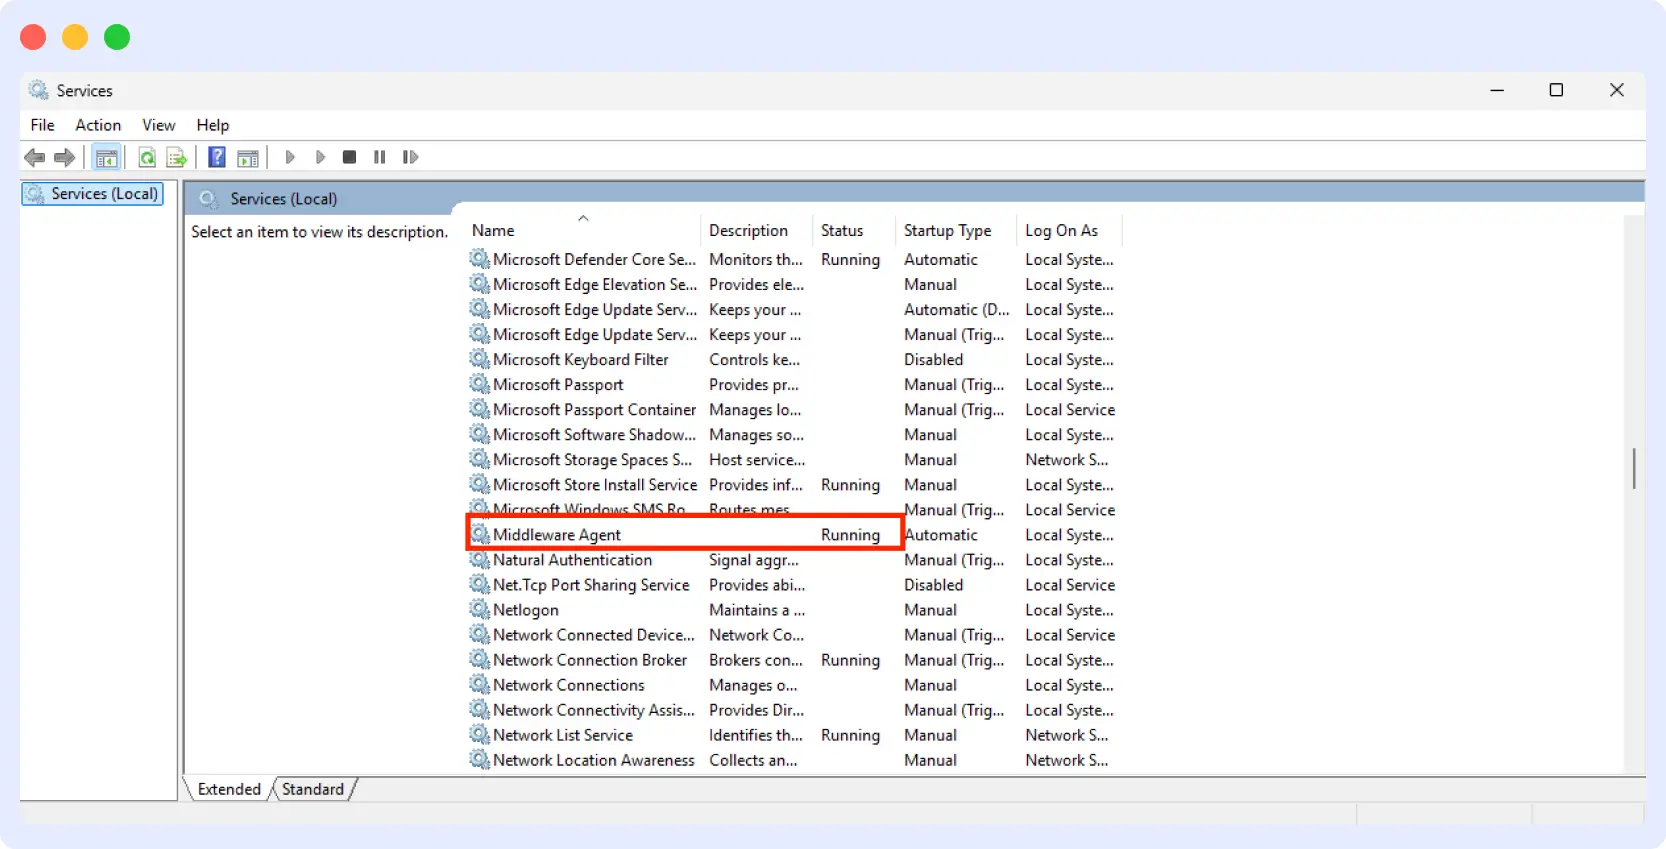Screen dimensions: 1666x849
Task: Click gear icon beside Netlogon
Action: coord(480,609)
